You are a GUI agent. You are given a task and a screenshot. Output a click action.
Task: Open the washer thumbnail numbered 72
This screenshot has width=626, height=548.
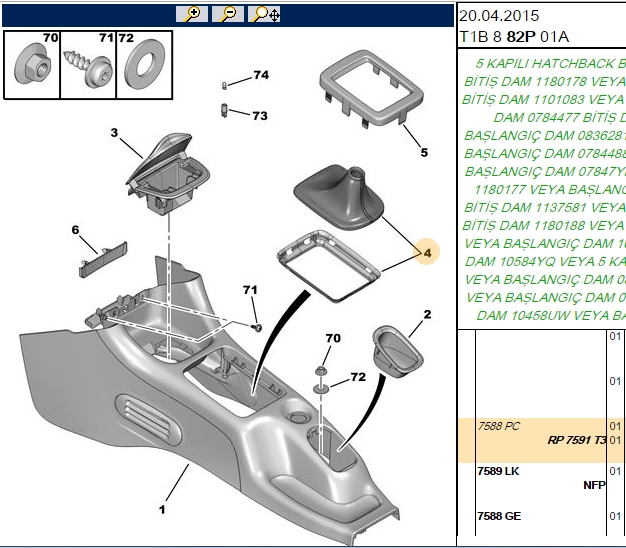144,65
